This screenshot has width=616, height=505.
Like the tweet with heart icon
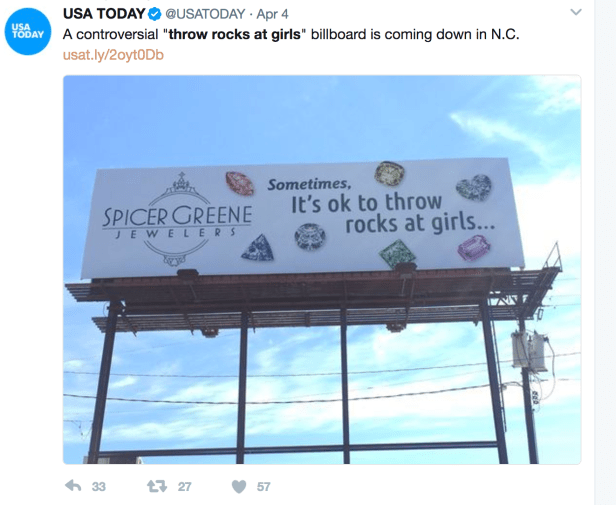(x=239, y=487)
